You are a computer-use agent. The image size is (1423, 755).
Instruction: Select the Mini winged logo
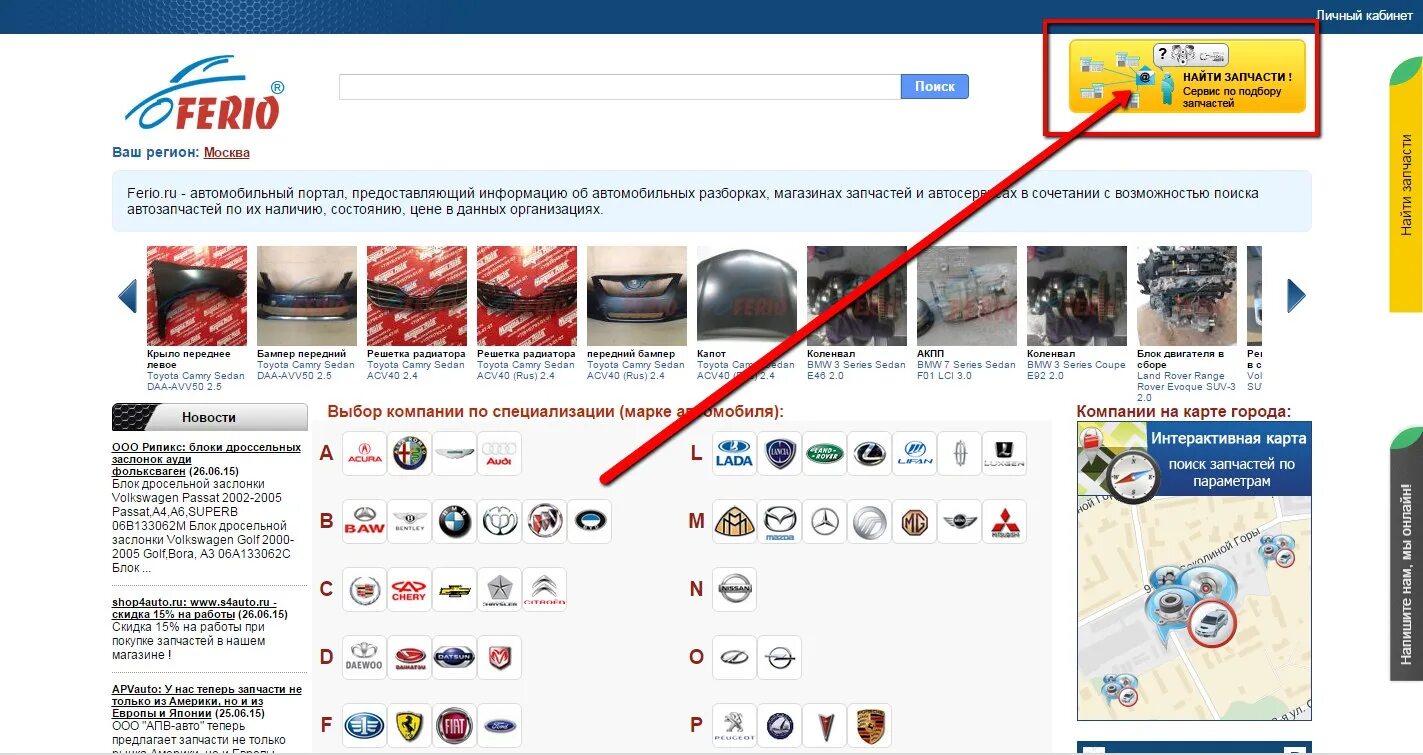coord(959,522)
